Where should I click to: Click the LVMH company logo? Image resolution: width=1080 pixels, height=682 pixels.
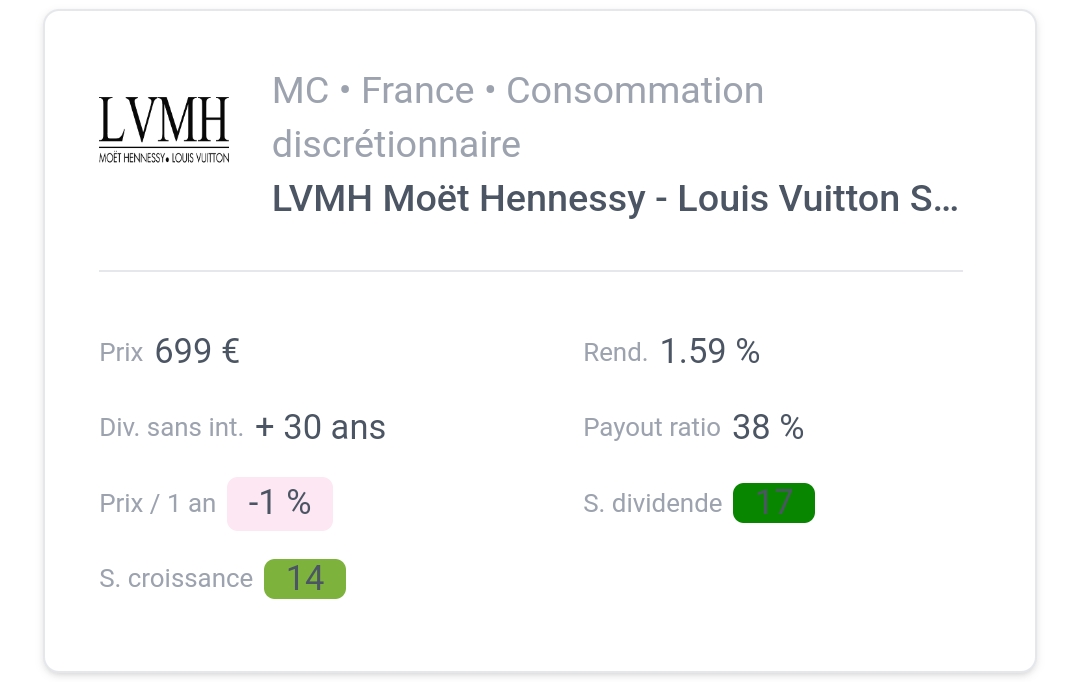(164, 130)
